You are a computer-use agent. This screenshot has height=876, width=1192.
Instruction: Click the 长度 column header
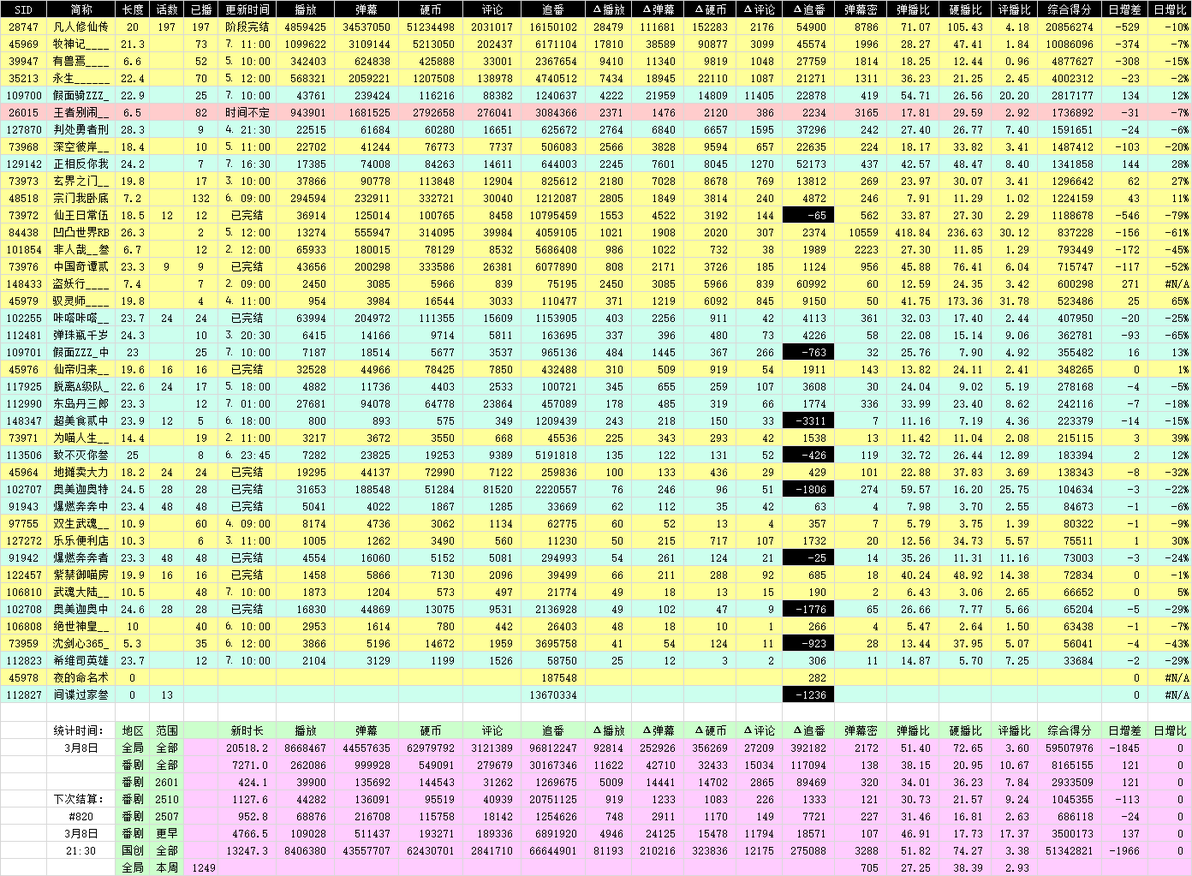click(132, 10)
